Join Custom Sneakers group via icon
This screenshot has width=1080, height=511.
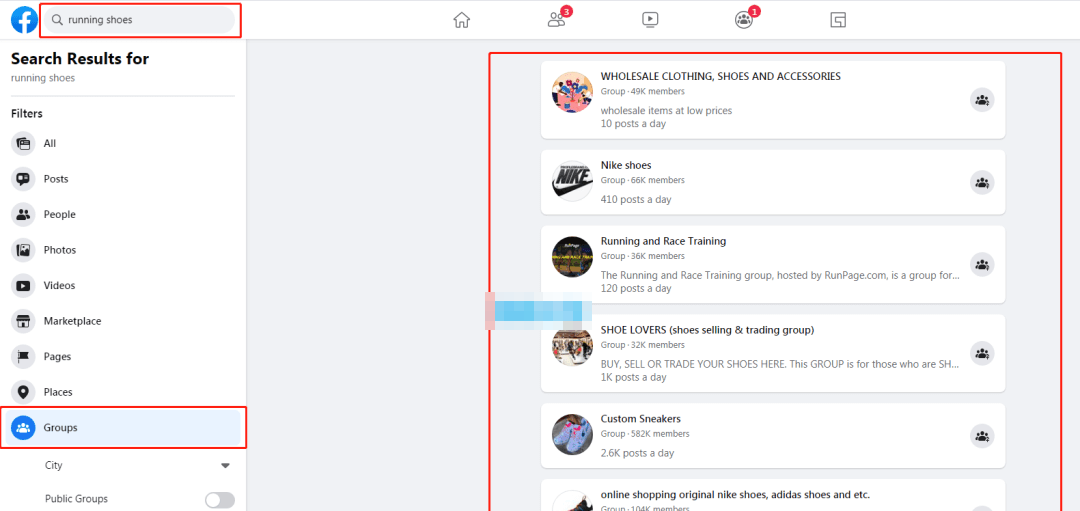[x=982, y=435]
